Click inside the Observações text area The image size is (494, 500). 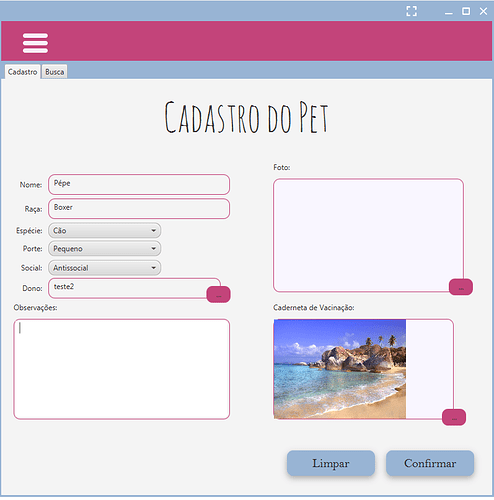tap(122, 369)
